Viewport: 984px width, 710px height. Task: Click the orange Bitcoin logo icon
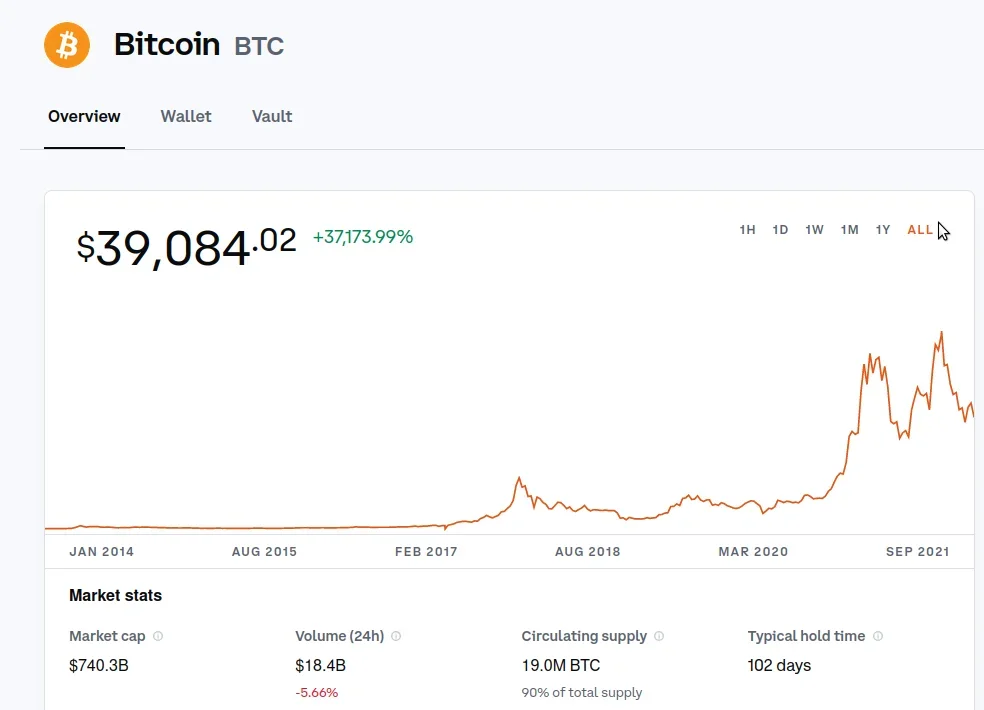coord(67,45)
